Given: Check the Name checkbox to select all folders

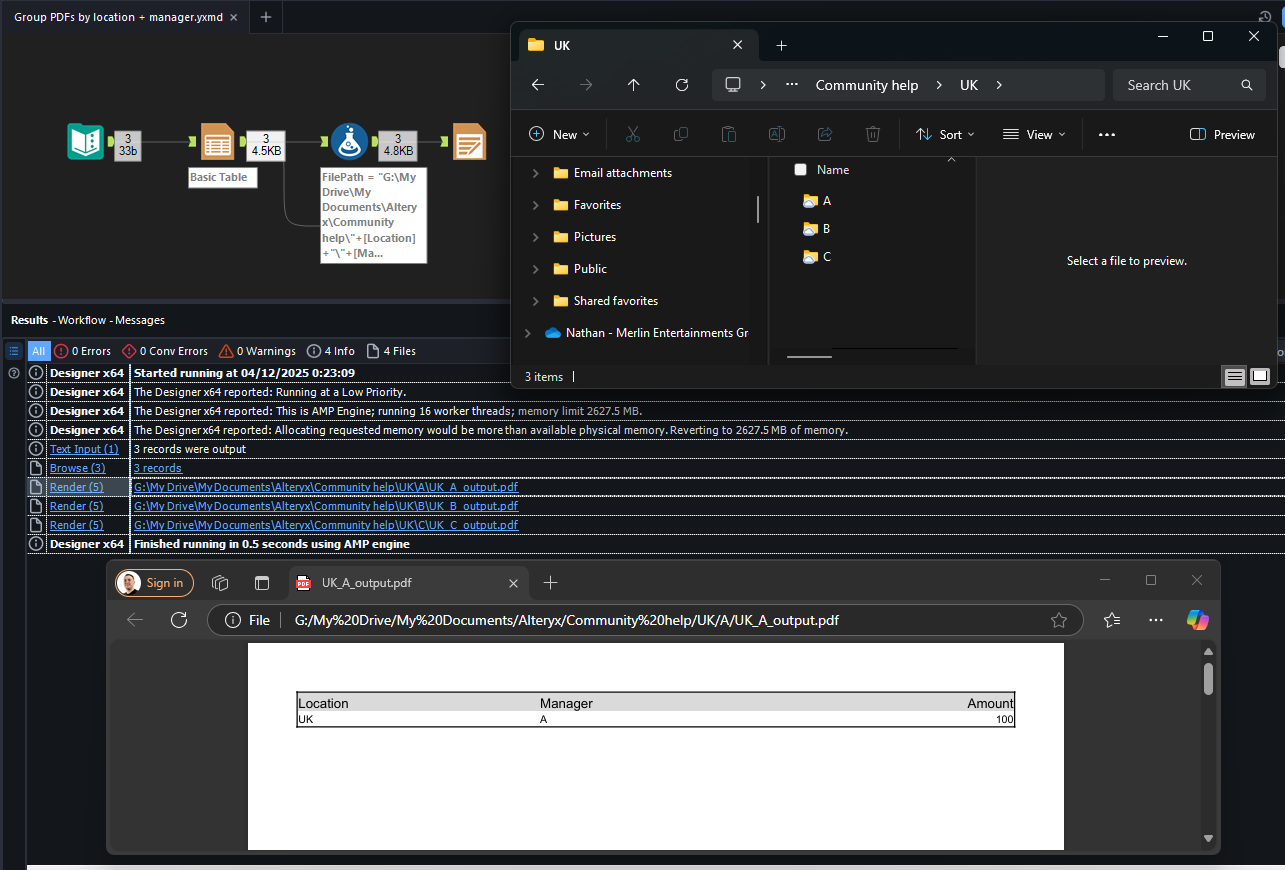Looking at the screenshot, I should (x=800, y=170).
